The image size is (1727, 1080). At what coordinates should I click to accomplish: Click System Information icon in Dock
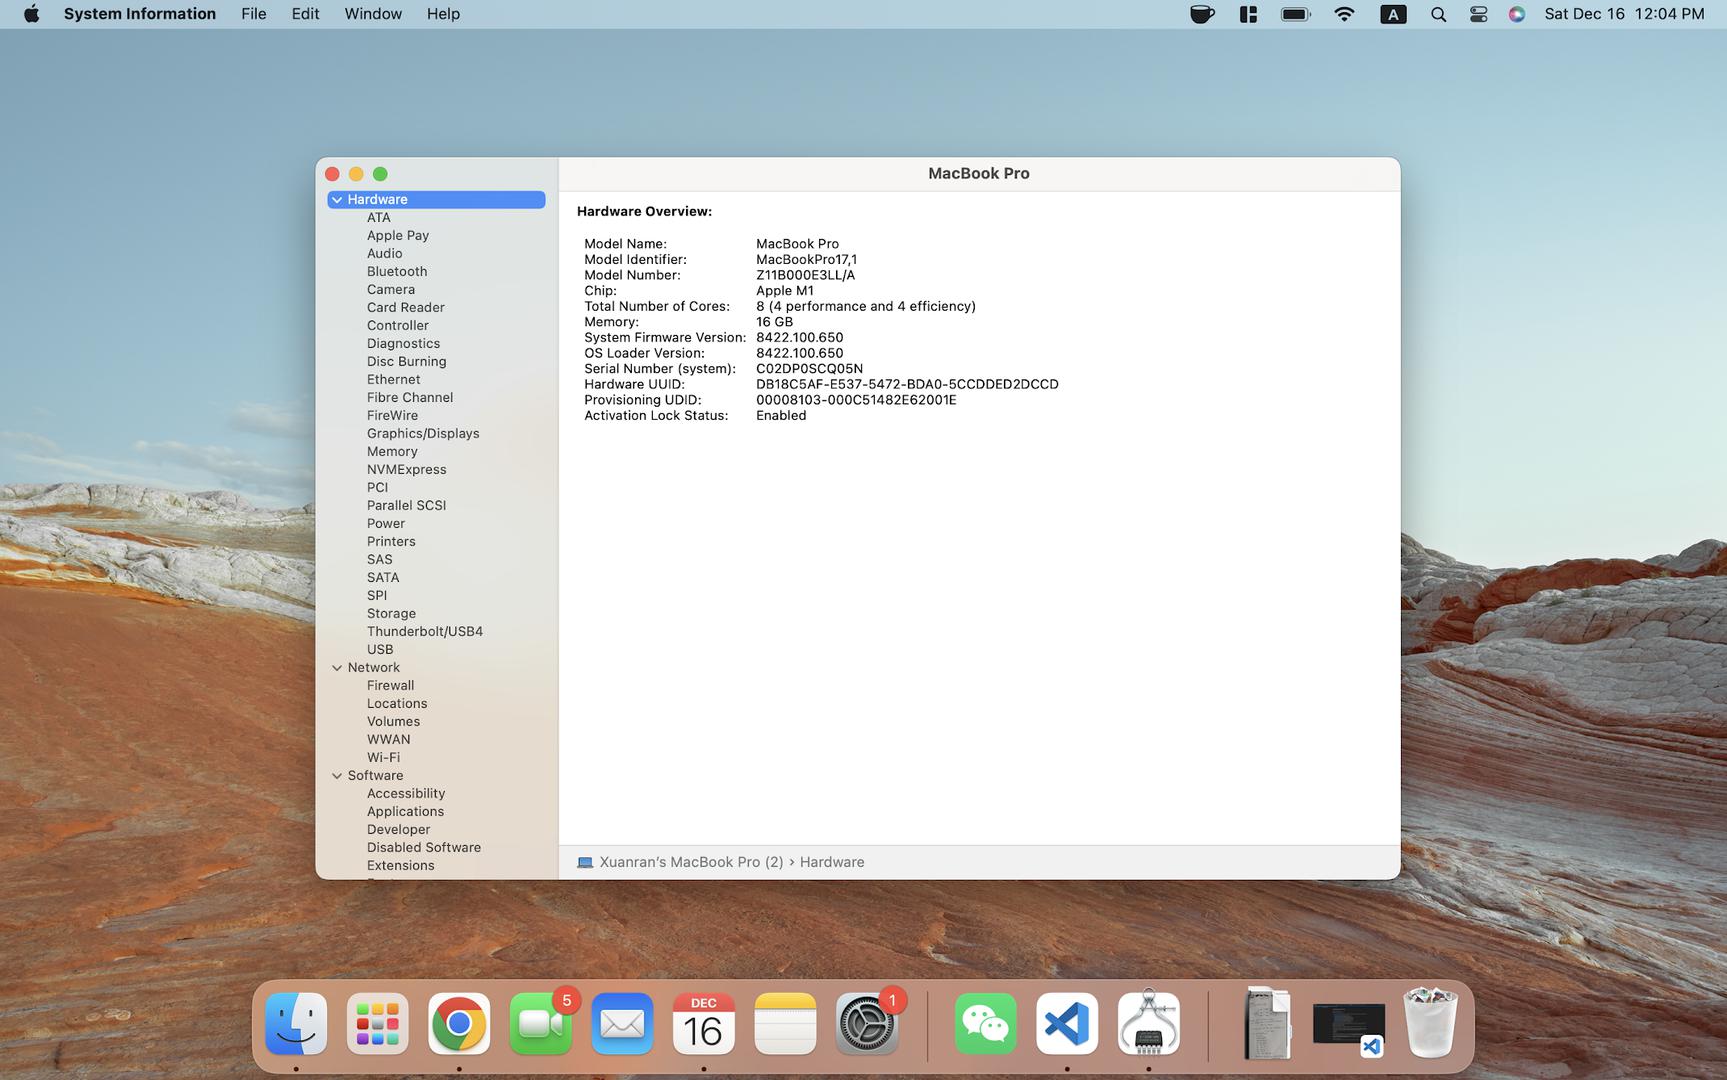(1149, 1024)
